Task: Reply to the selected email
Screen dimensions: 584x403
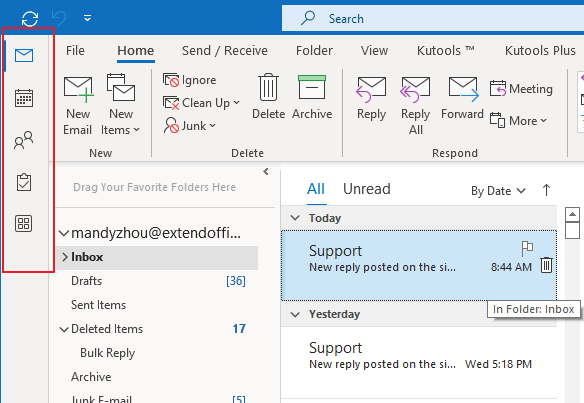Action: click(371, 99)
